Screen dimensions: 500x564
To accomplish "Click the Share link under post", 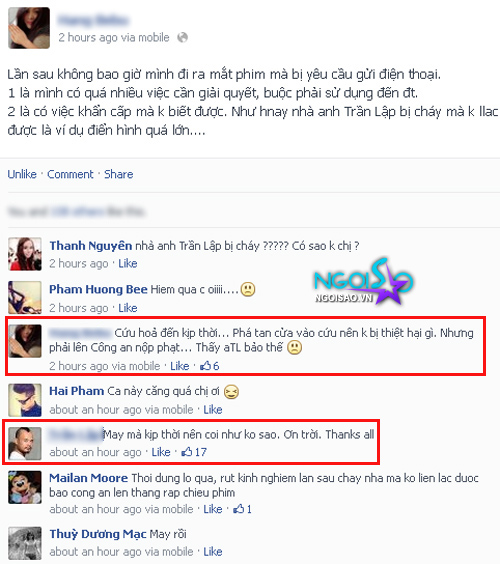I will click(x=119, y=174).
